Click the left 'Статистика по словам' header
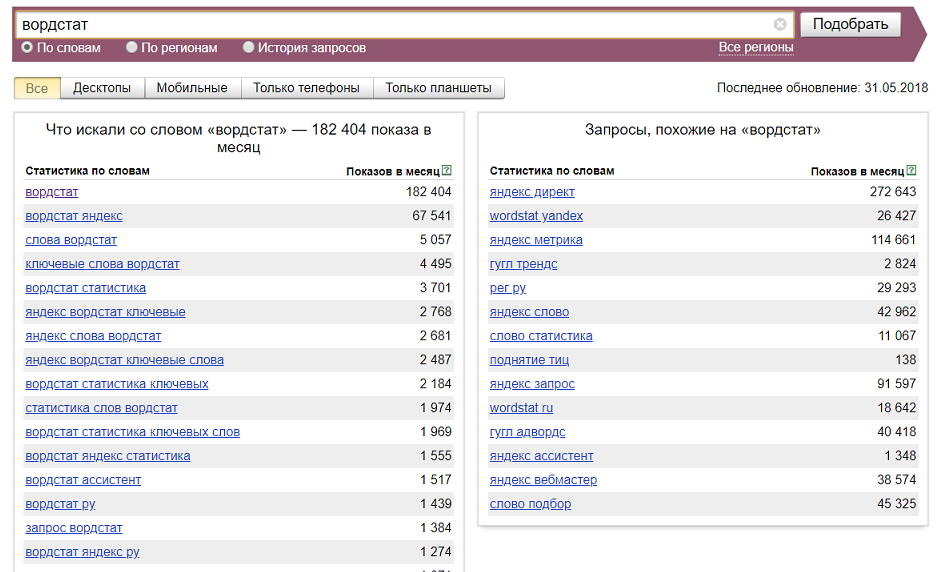The height and width of the screenshot is (572, 936). coord(87,171)
